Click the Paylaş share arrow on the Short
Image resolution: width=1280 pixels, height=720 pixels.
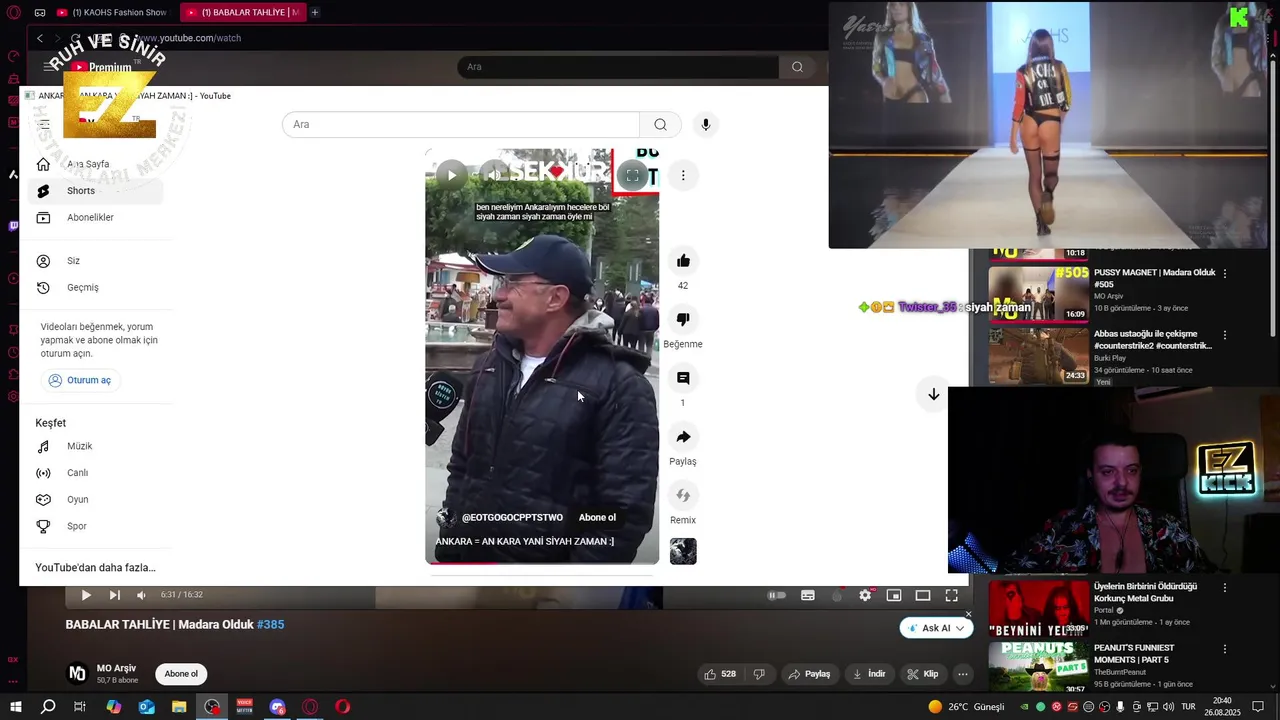coord(683,437)
